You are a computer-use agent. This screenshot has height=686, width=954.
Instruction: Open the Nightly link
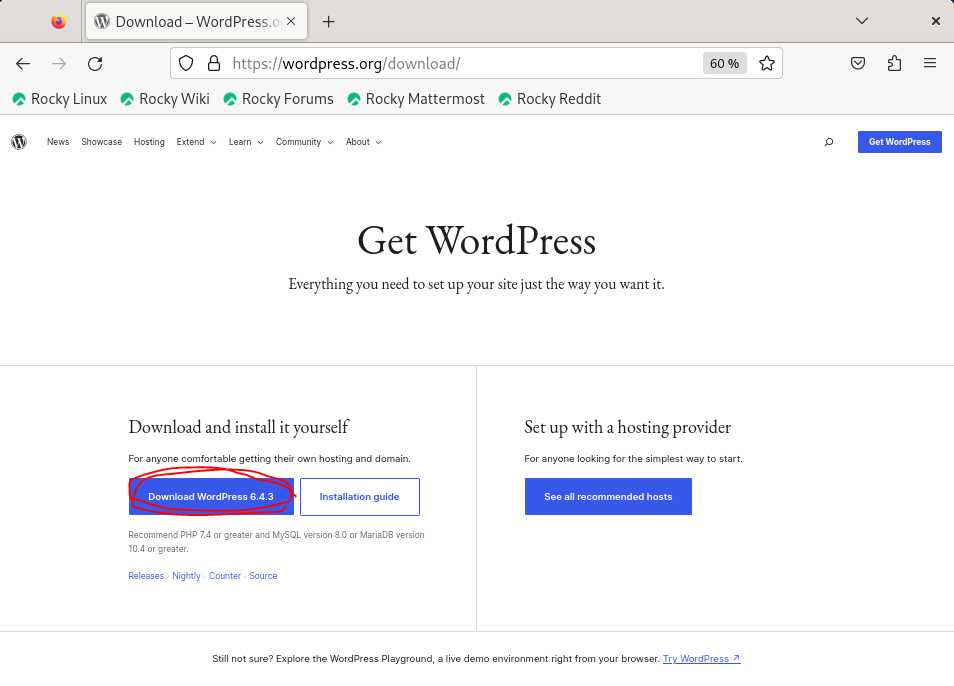click(186, 576)
